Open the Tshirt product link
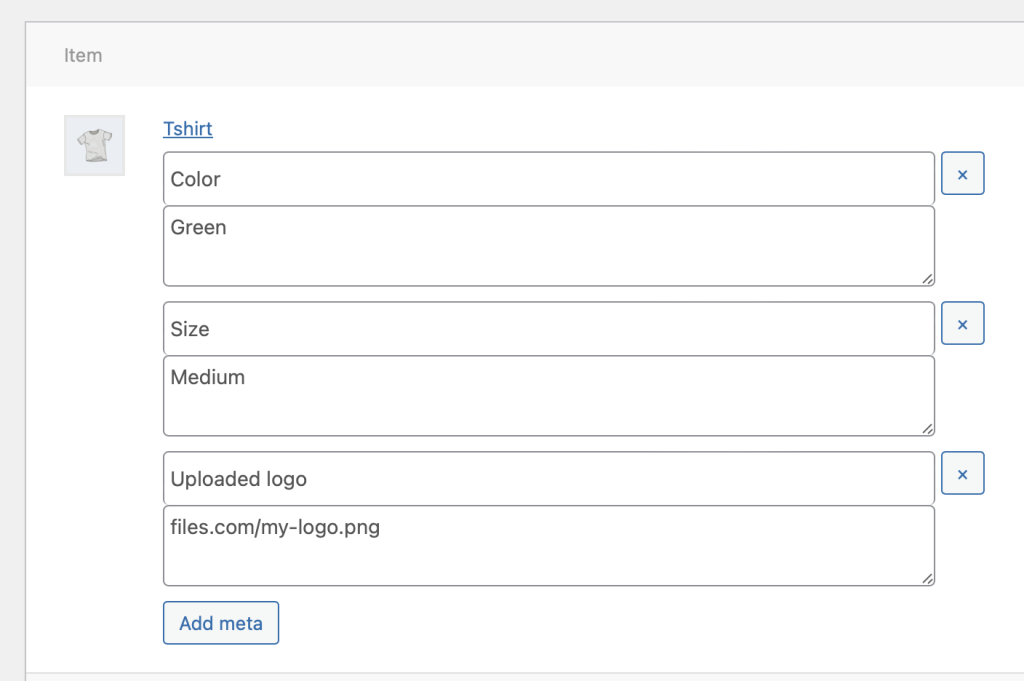This screenshot has width=1024, height=681. click(188, 129)
